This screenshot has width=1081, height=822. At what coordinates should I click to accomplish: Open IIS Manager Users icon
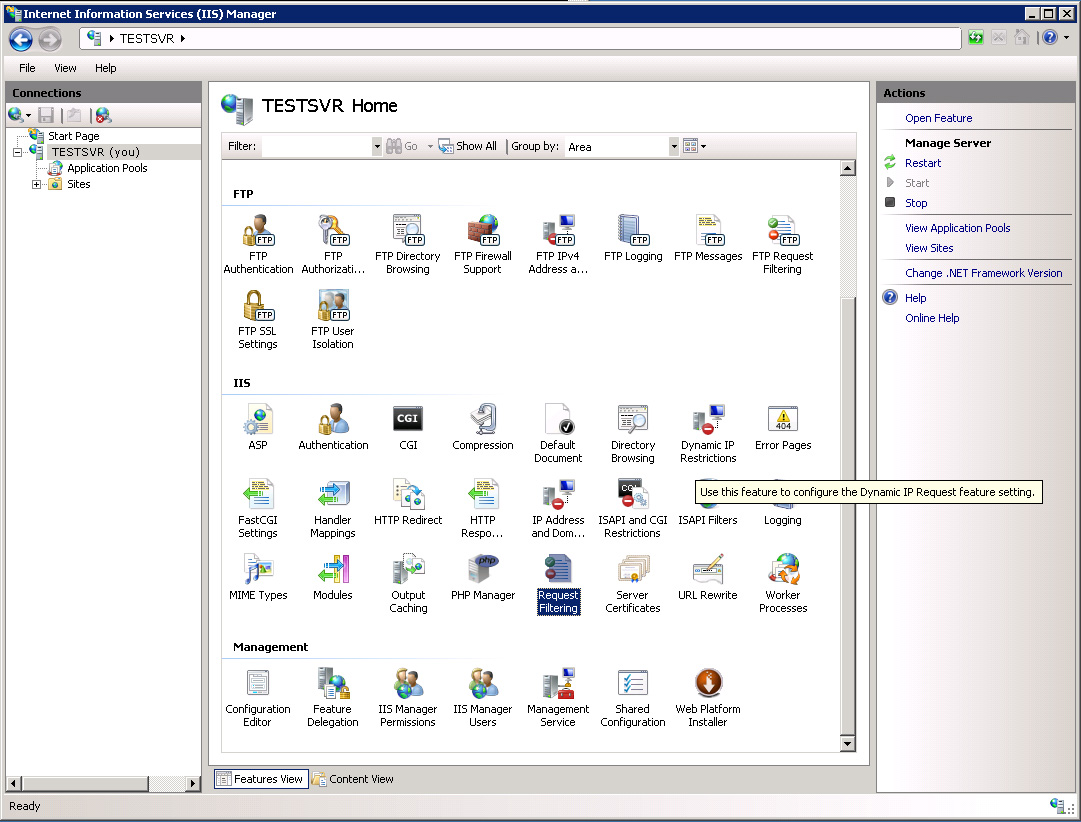483,697
